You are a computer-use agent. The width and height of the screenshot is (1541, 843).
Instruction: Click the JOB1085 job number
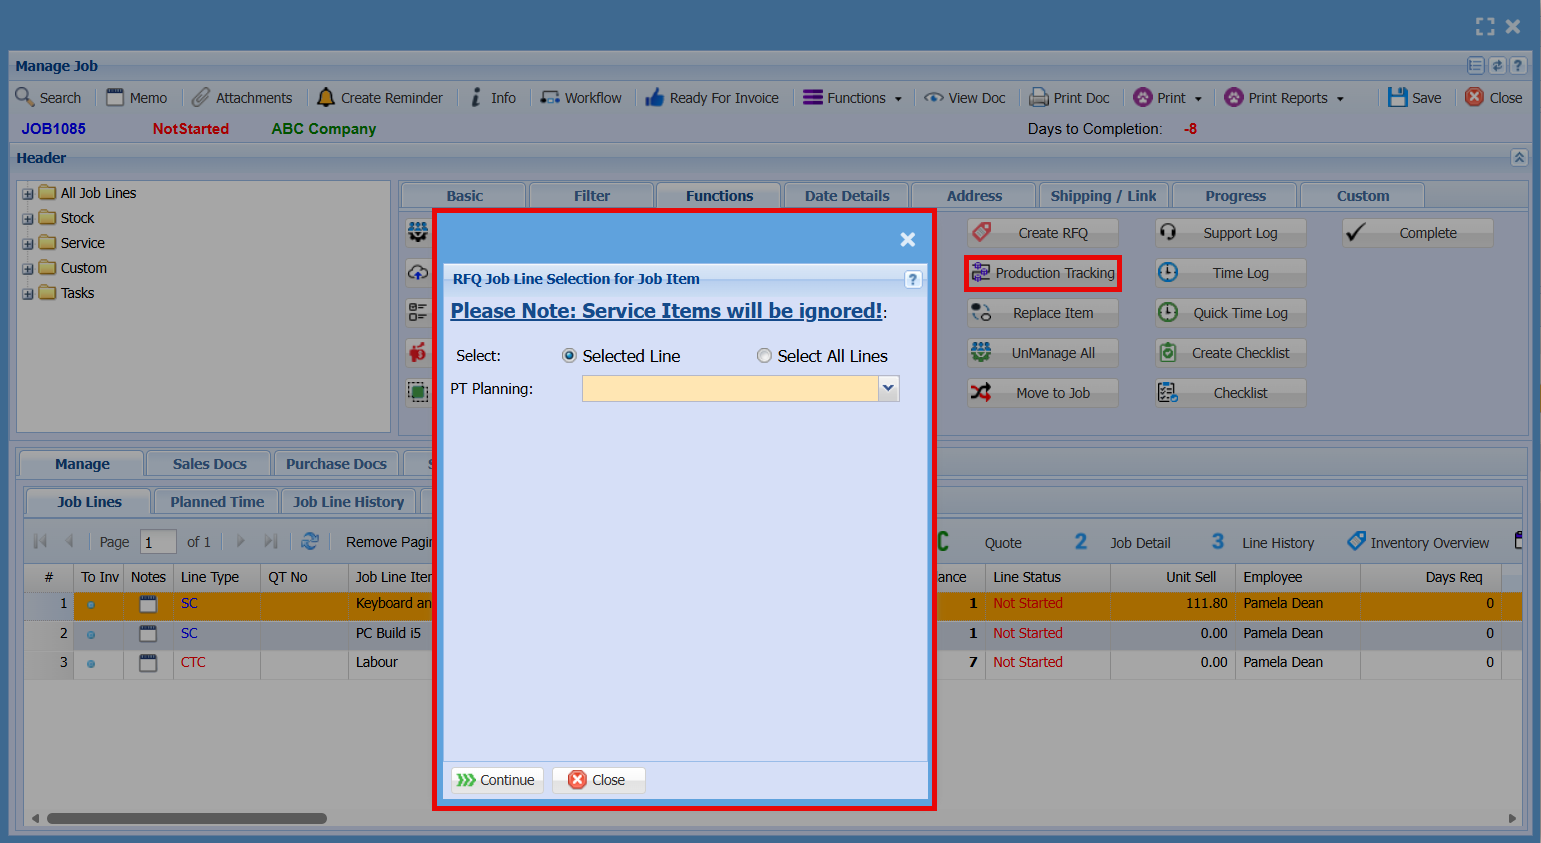pos(54,129)
